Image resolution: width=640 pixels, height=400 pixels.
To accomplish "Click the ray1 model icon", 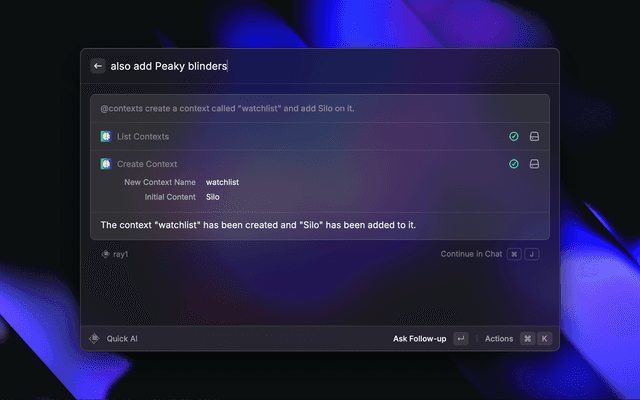I will [105, 254].
